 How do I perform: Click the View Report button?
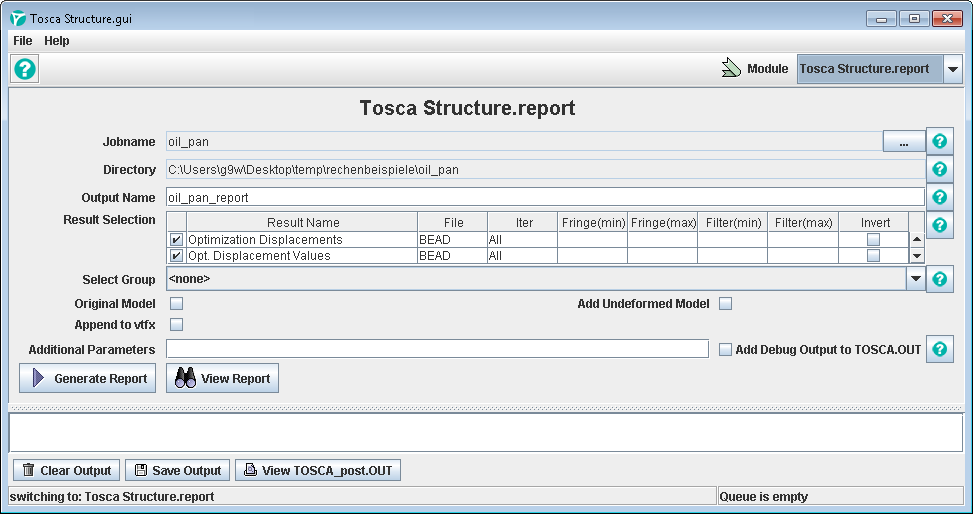222,378
